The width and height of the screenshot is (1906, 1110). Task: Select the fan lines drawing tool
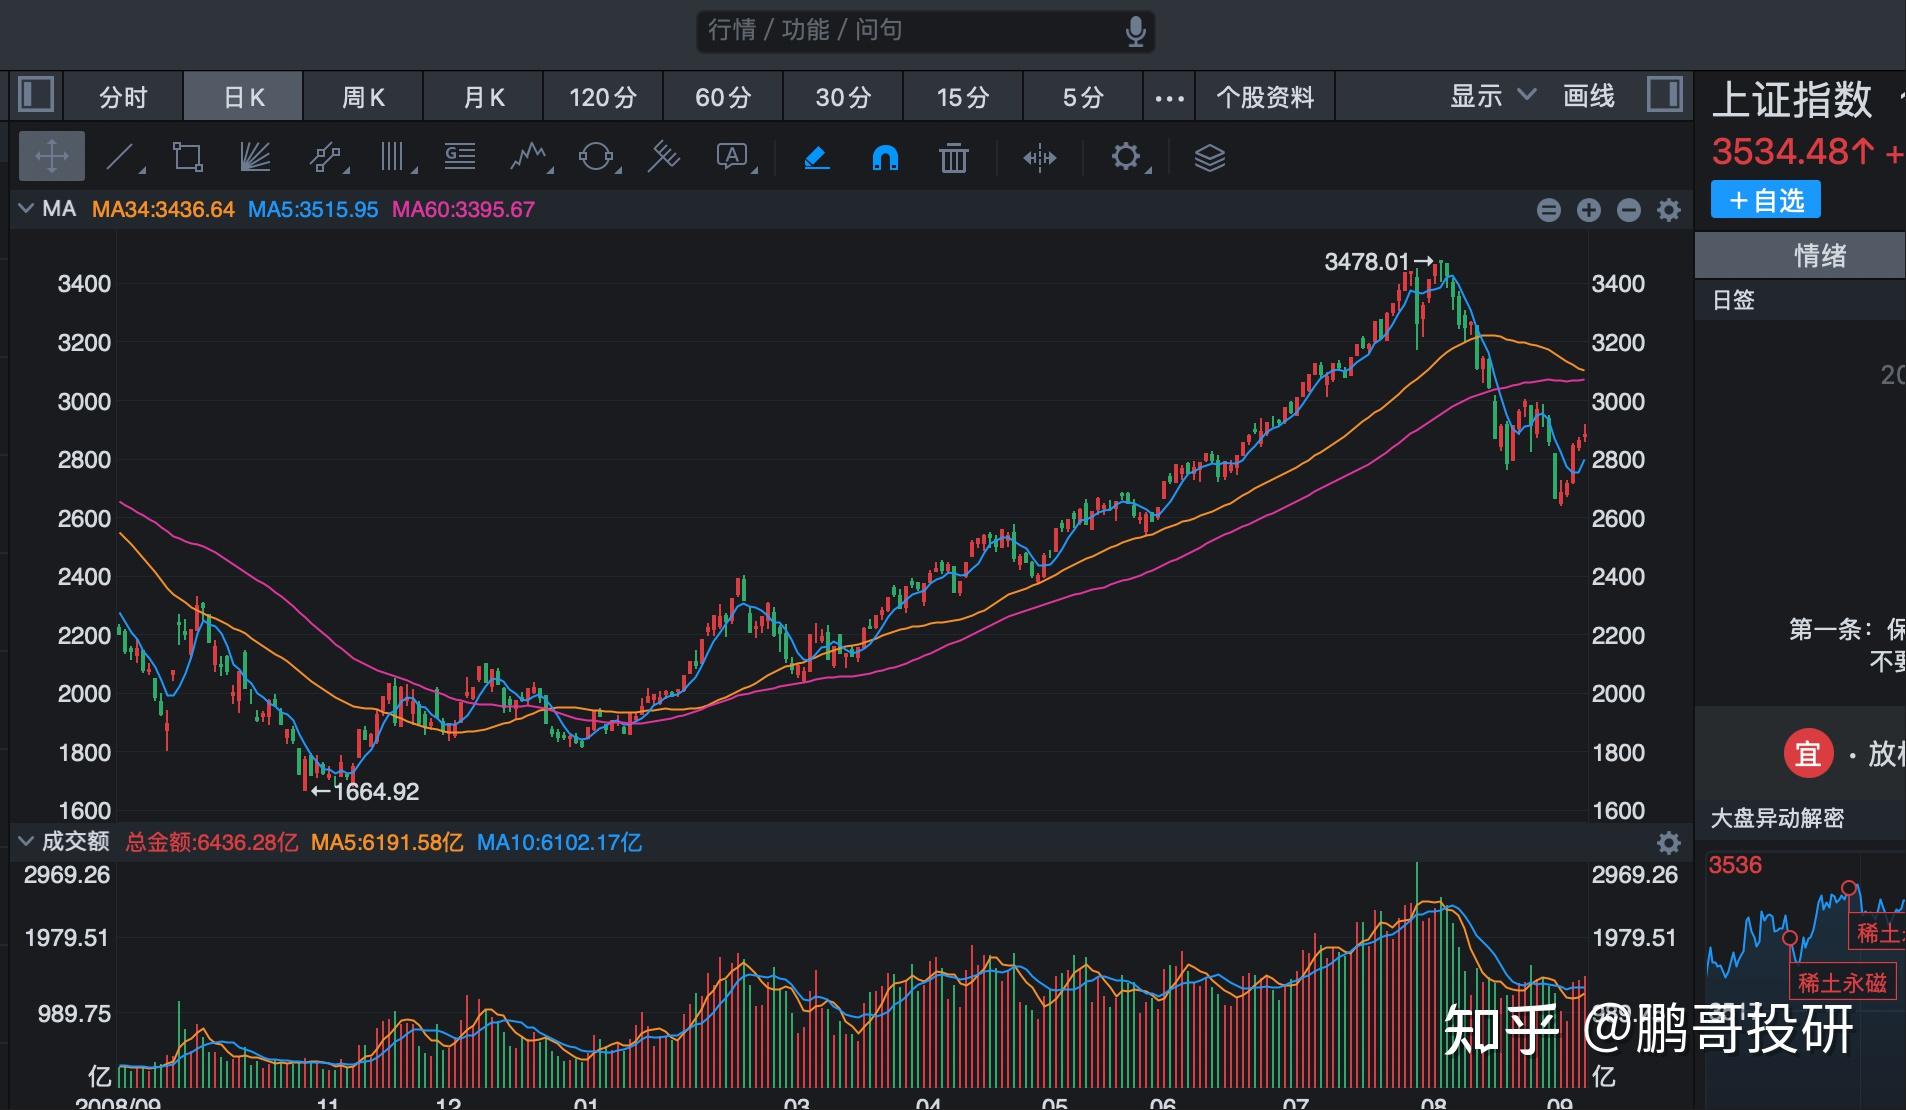click(256, 157)
